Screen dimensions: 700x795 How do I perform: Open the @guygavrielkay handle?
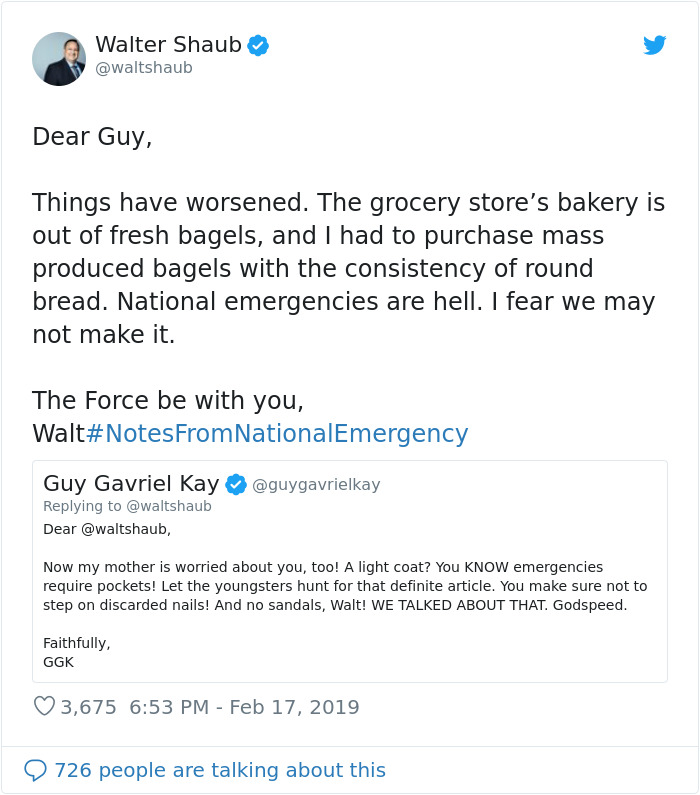pos(316,485)
